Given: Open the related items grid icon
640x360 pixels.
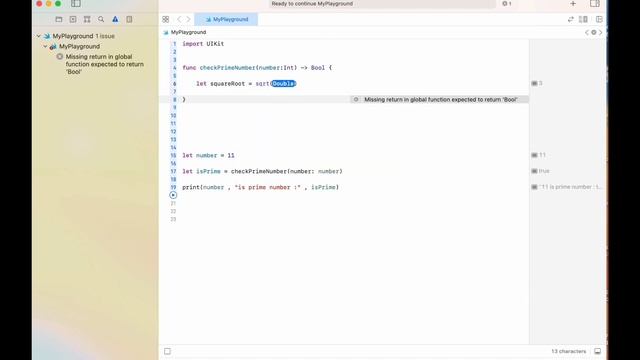Looking at the screenshot, I should click(166, 19).
